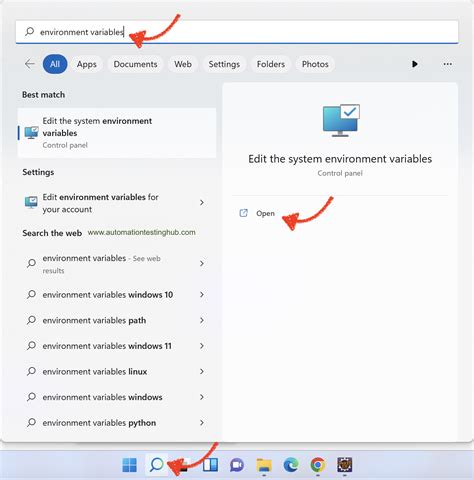474x480 pixels.
Task: Click the magnifier icon in search box
Action: (30, 32)
